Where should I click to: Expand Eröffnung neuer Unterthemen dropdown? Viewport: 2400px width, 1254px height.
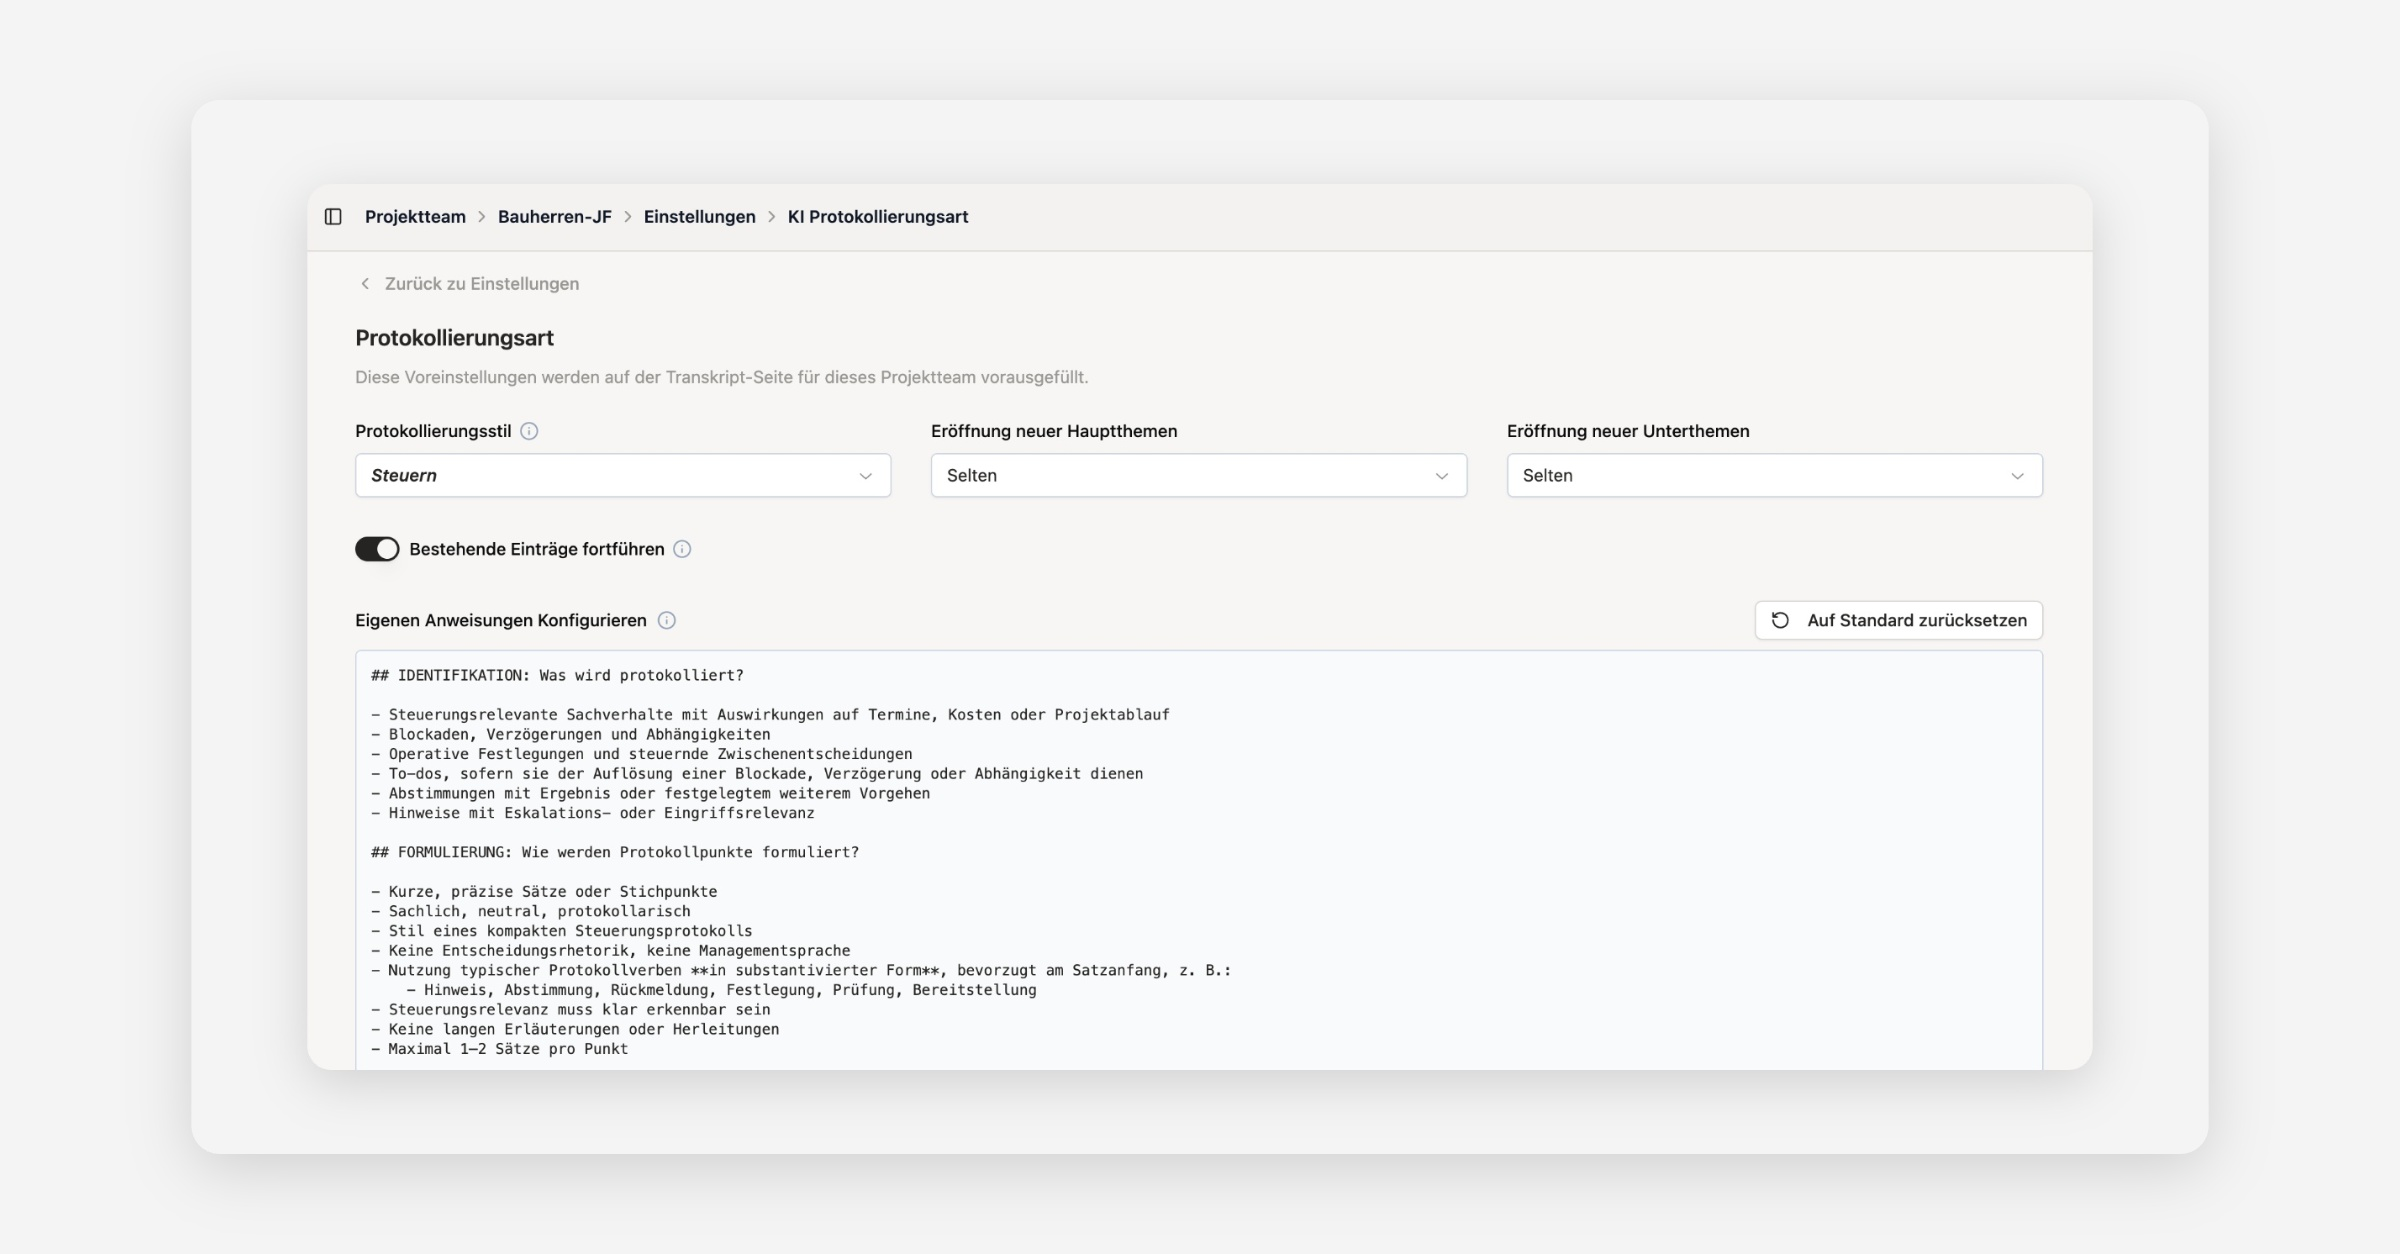[x=1774, y=475]
